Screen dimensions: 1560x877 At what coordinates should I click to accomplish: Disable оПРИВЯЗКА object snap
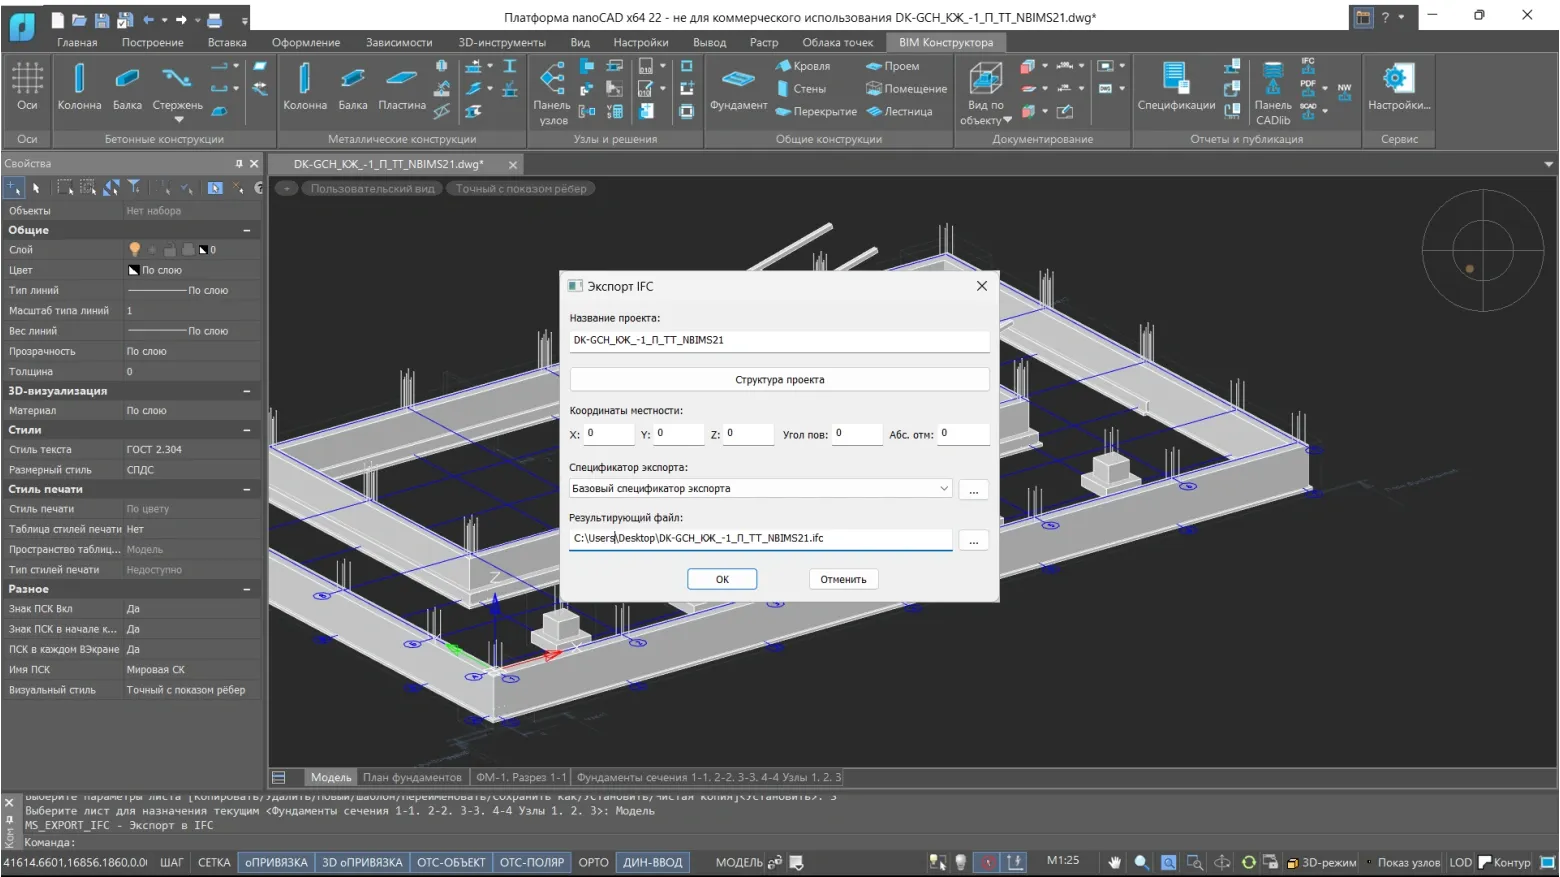pyautogui.click(x=276, y=862)
